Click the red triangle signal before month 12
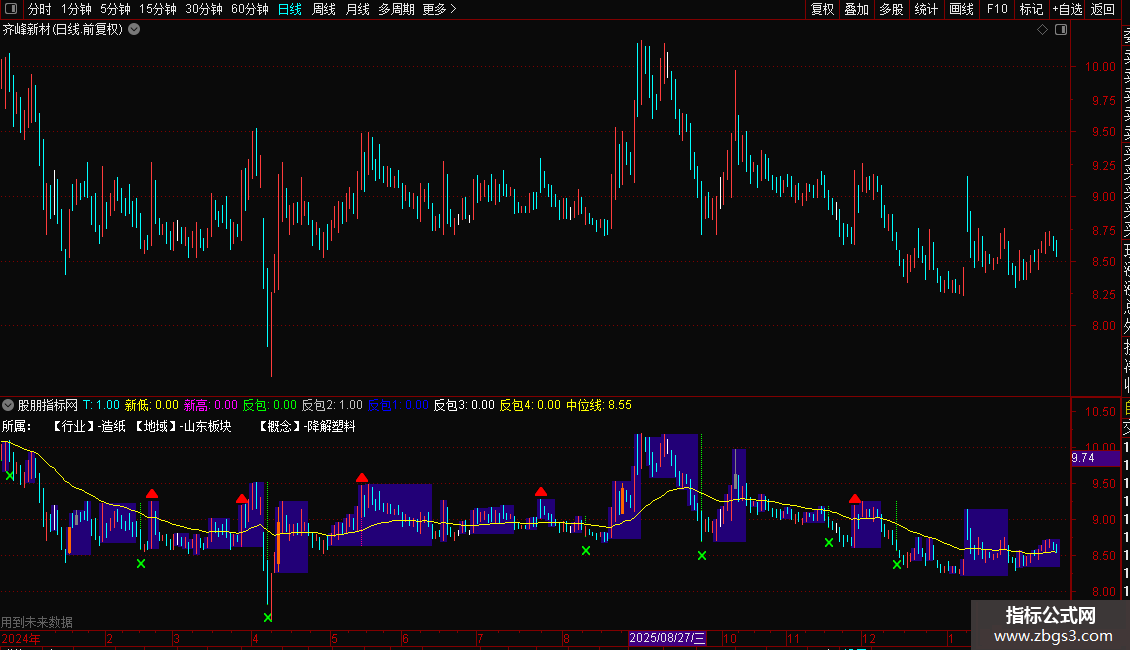1130x650 pixels. coord(855,498)
